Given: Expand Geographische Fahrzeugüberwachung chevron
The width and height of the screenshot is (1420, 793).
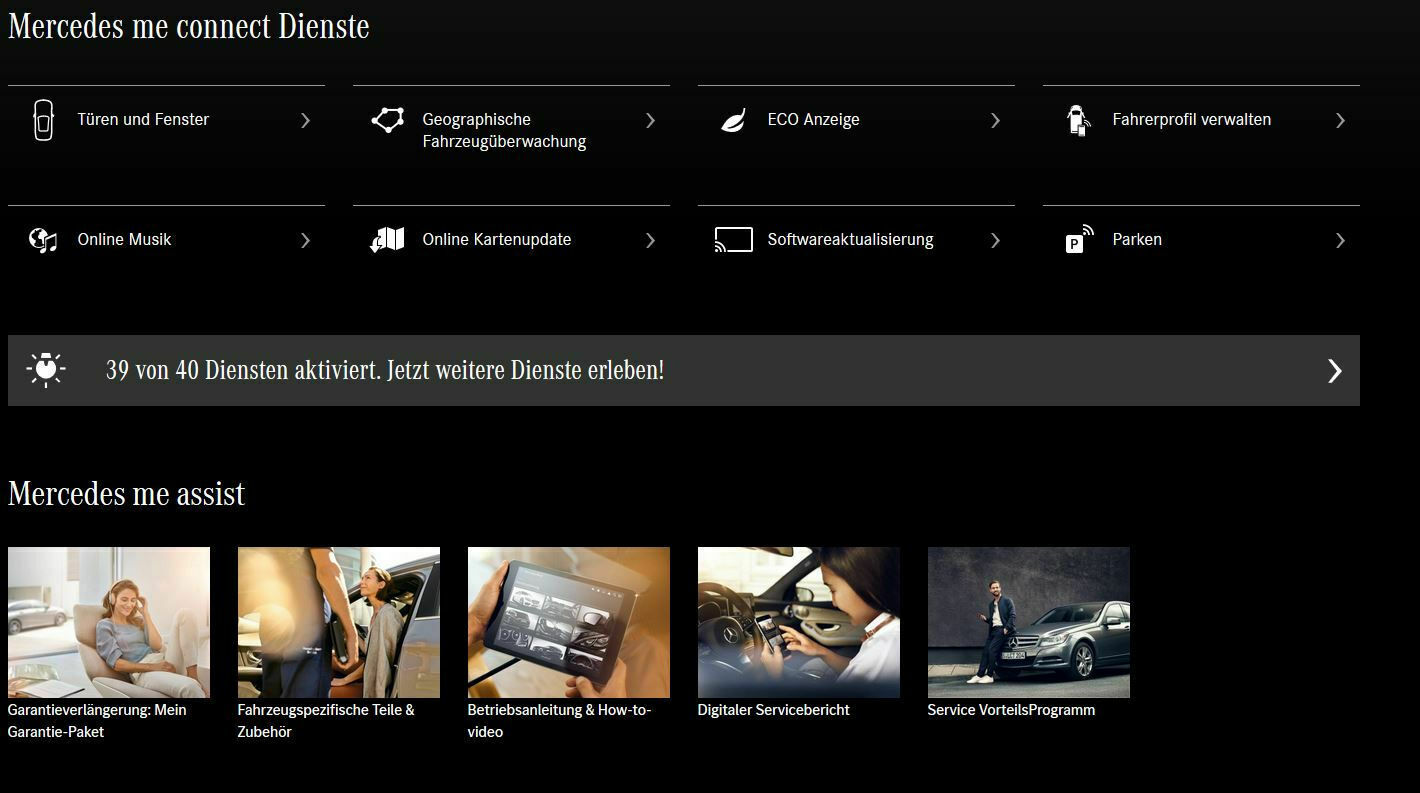Looking at the screenshot, I should pyautogui.click(x=650, y=120).
